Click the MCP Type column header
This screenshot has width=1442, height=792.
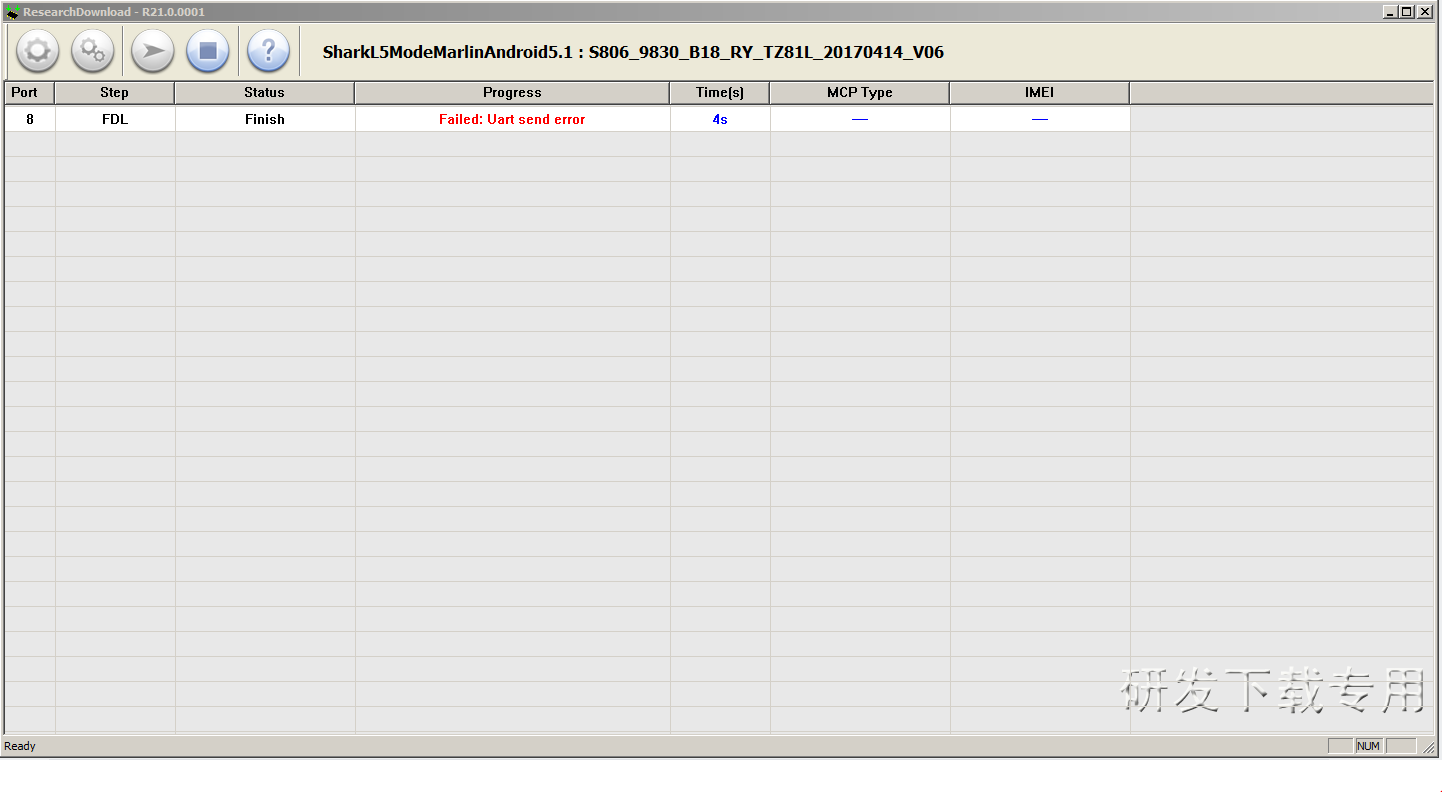860,93
